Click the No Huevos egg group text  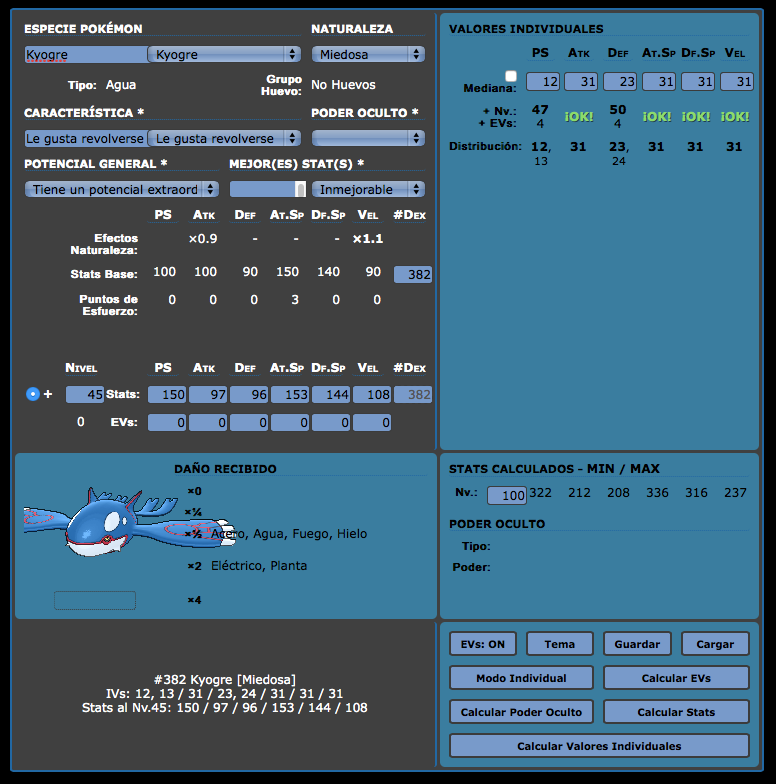(343, 84)
